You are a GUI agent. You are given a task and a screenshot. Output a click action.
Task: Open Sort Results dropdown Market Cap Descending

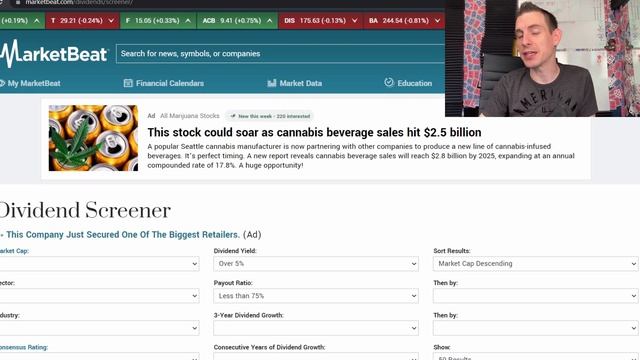point(536,264)
